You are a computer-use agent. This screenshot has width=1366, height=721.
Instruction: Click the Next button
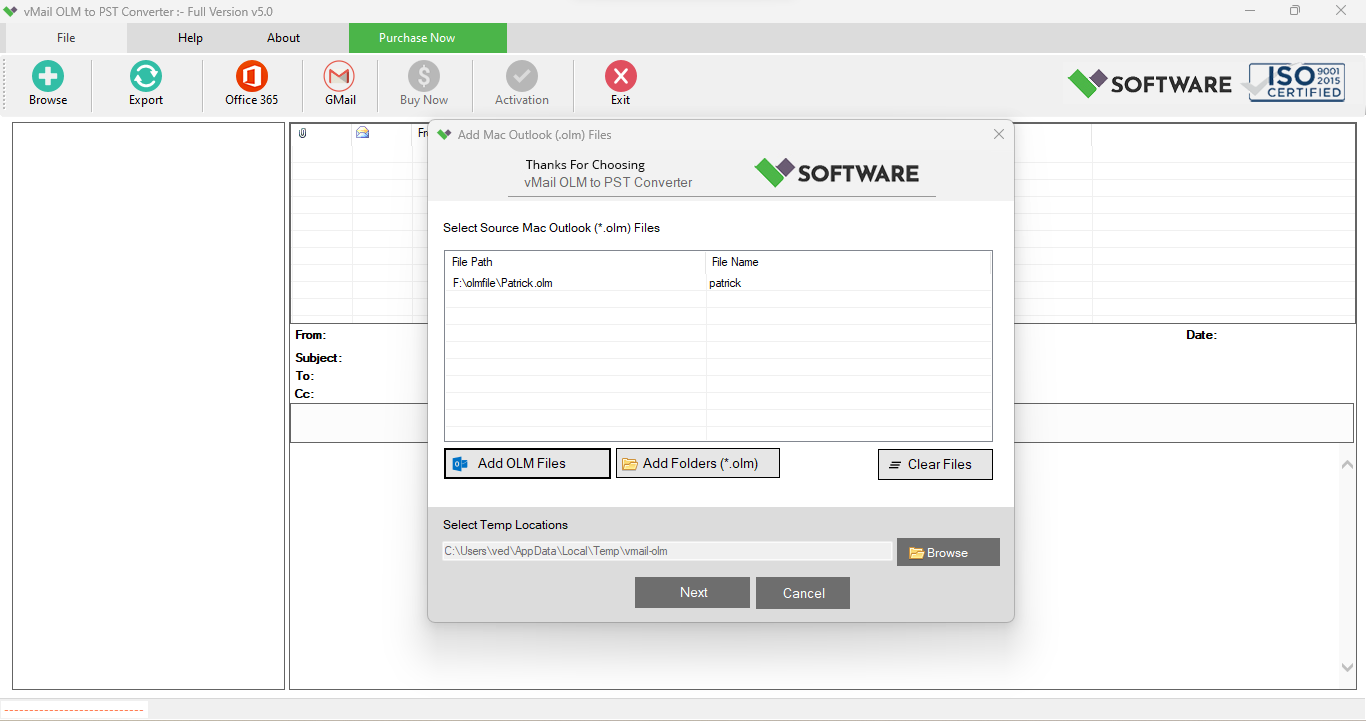tap(692, 592)
